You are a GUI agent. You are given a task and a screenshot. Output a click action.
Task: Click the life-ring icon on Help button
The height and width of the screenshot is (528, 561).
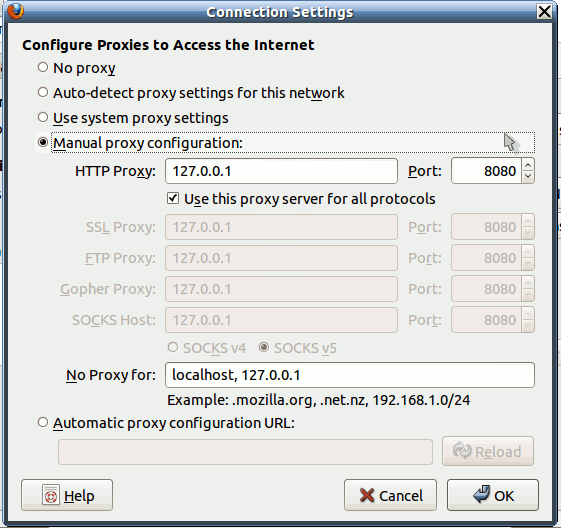tap(51, 495)
